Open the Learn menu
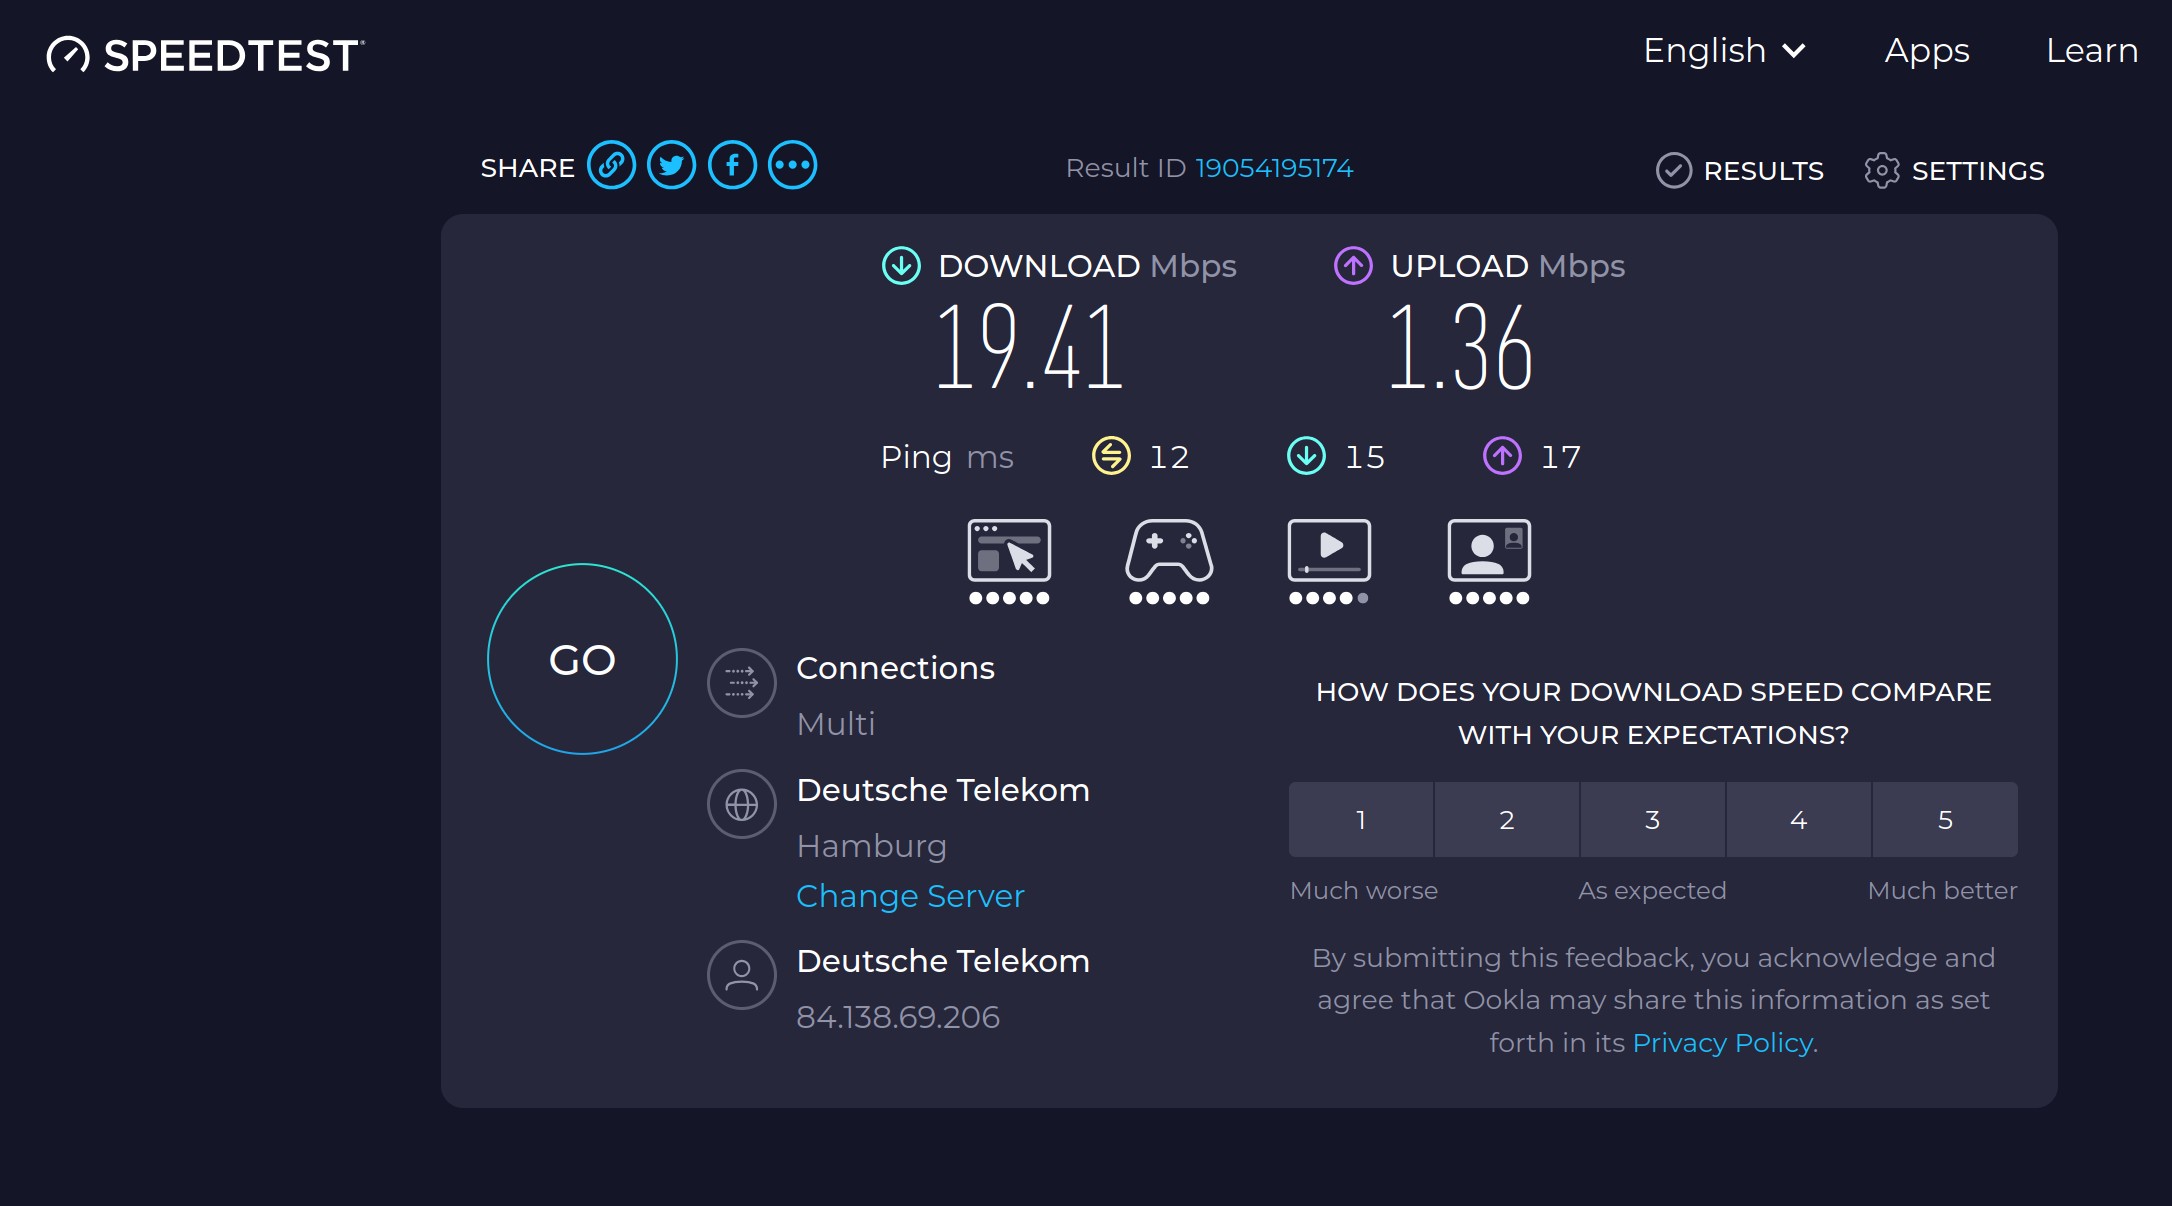2172x1206 pixels. coord(2092,51)
